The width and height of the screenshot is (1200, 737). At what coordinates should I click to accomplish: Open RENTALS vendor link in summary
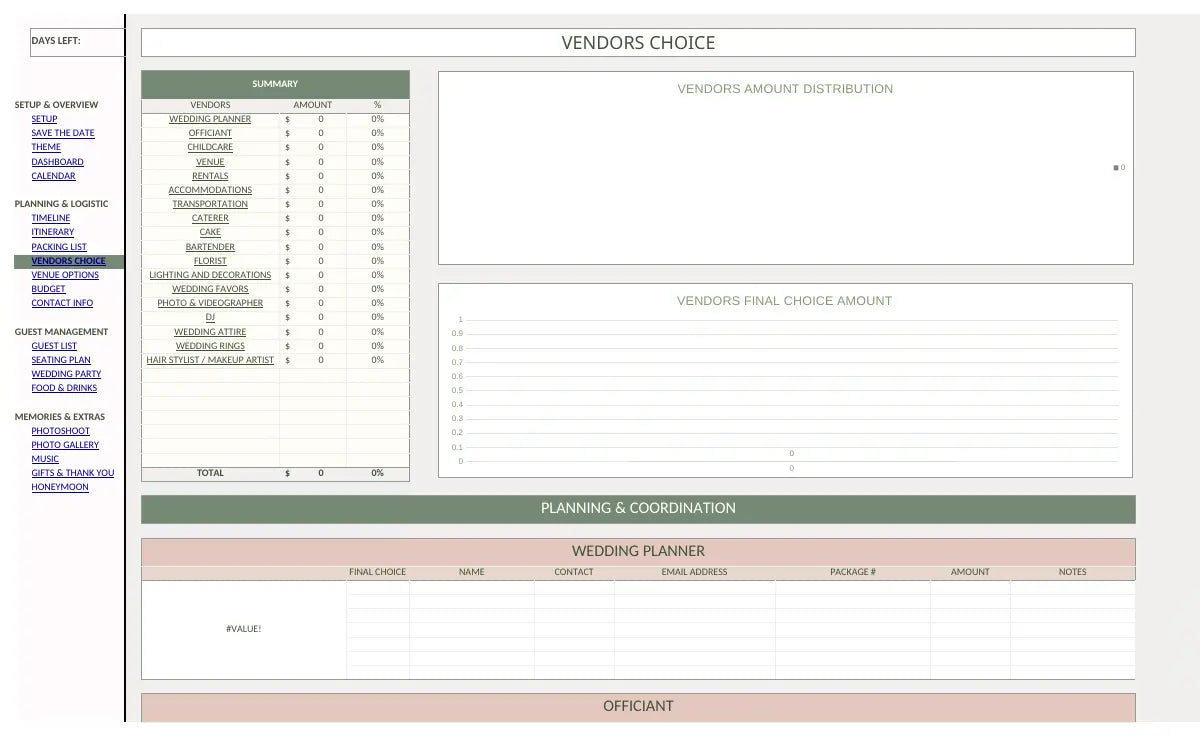point(210,176)
